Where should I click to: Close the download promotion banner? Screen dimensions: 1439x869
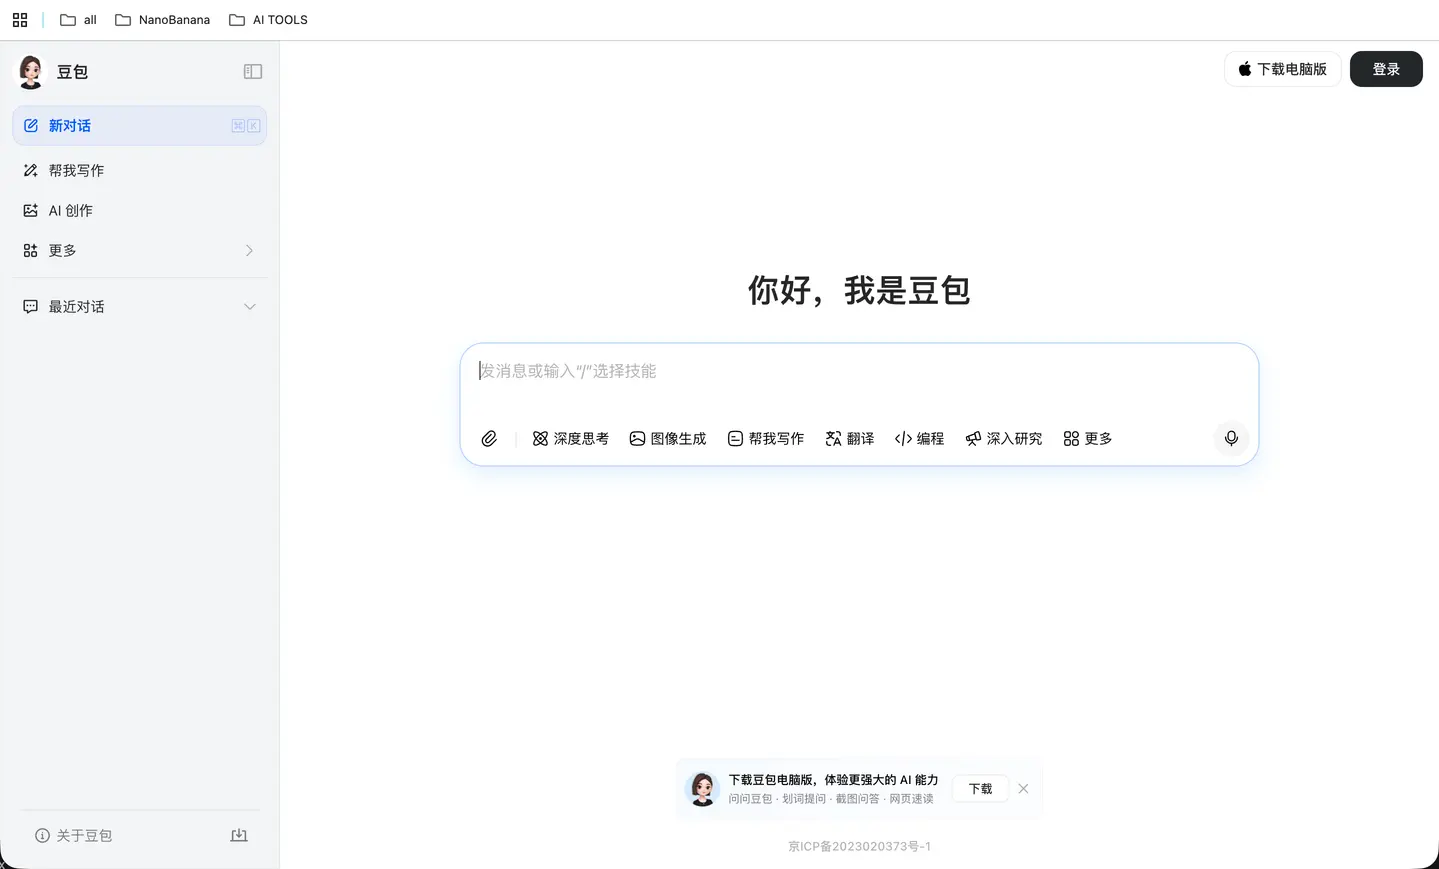[1023, 789]
